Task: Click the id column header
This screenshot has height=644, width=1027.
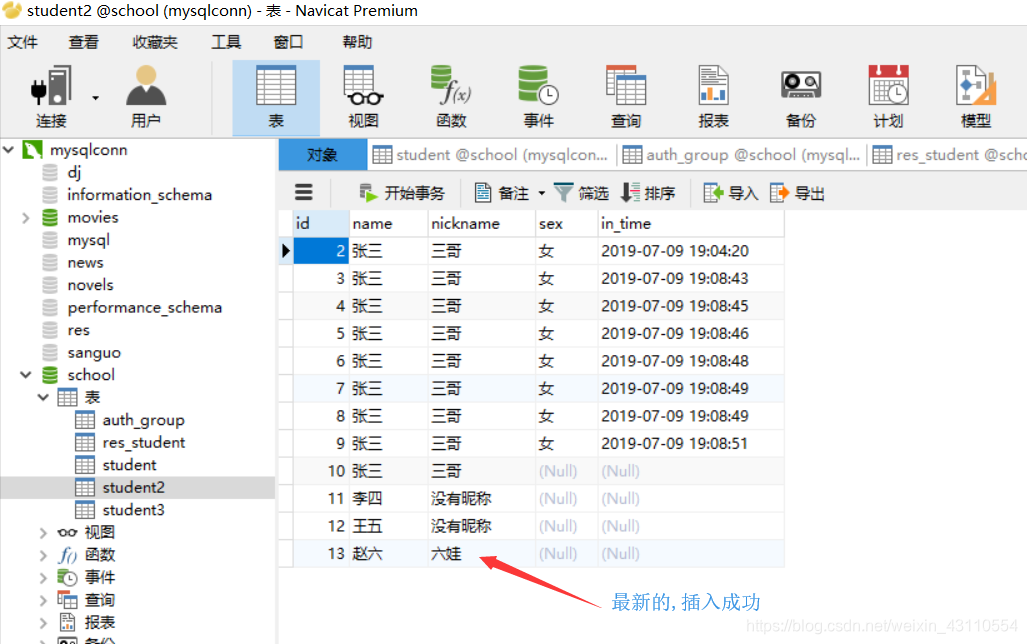Action: pos(321,223)
